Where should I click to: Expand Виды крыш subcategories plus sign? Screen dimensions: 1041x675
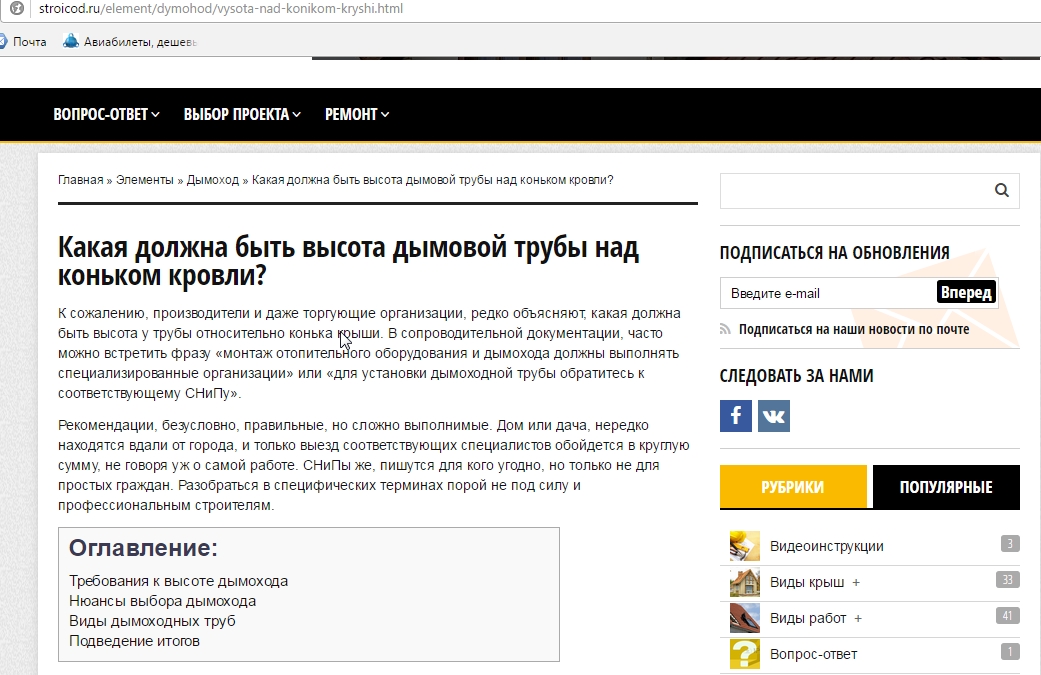pyautogui.click(x=856, y=583)
